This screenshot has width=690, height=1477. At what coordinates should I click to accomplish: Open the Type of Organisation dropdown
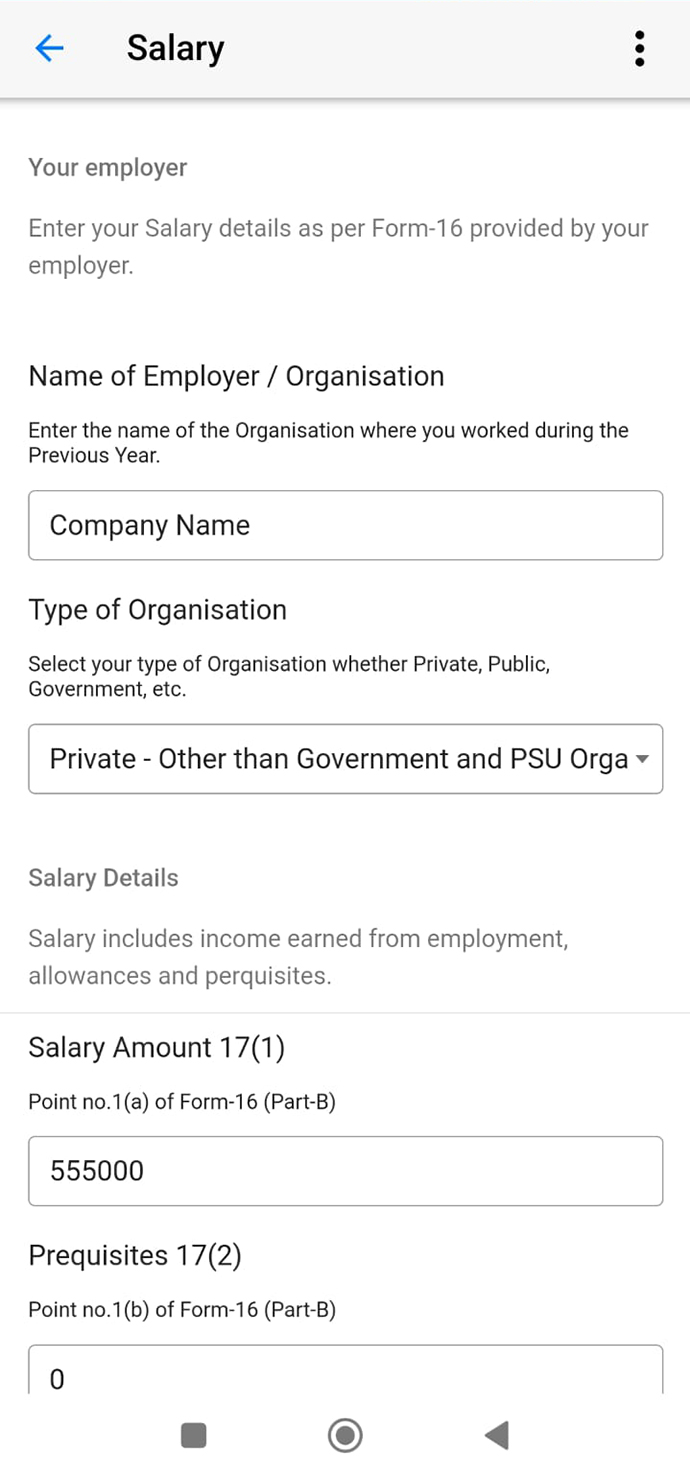tap(345, 759)
